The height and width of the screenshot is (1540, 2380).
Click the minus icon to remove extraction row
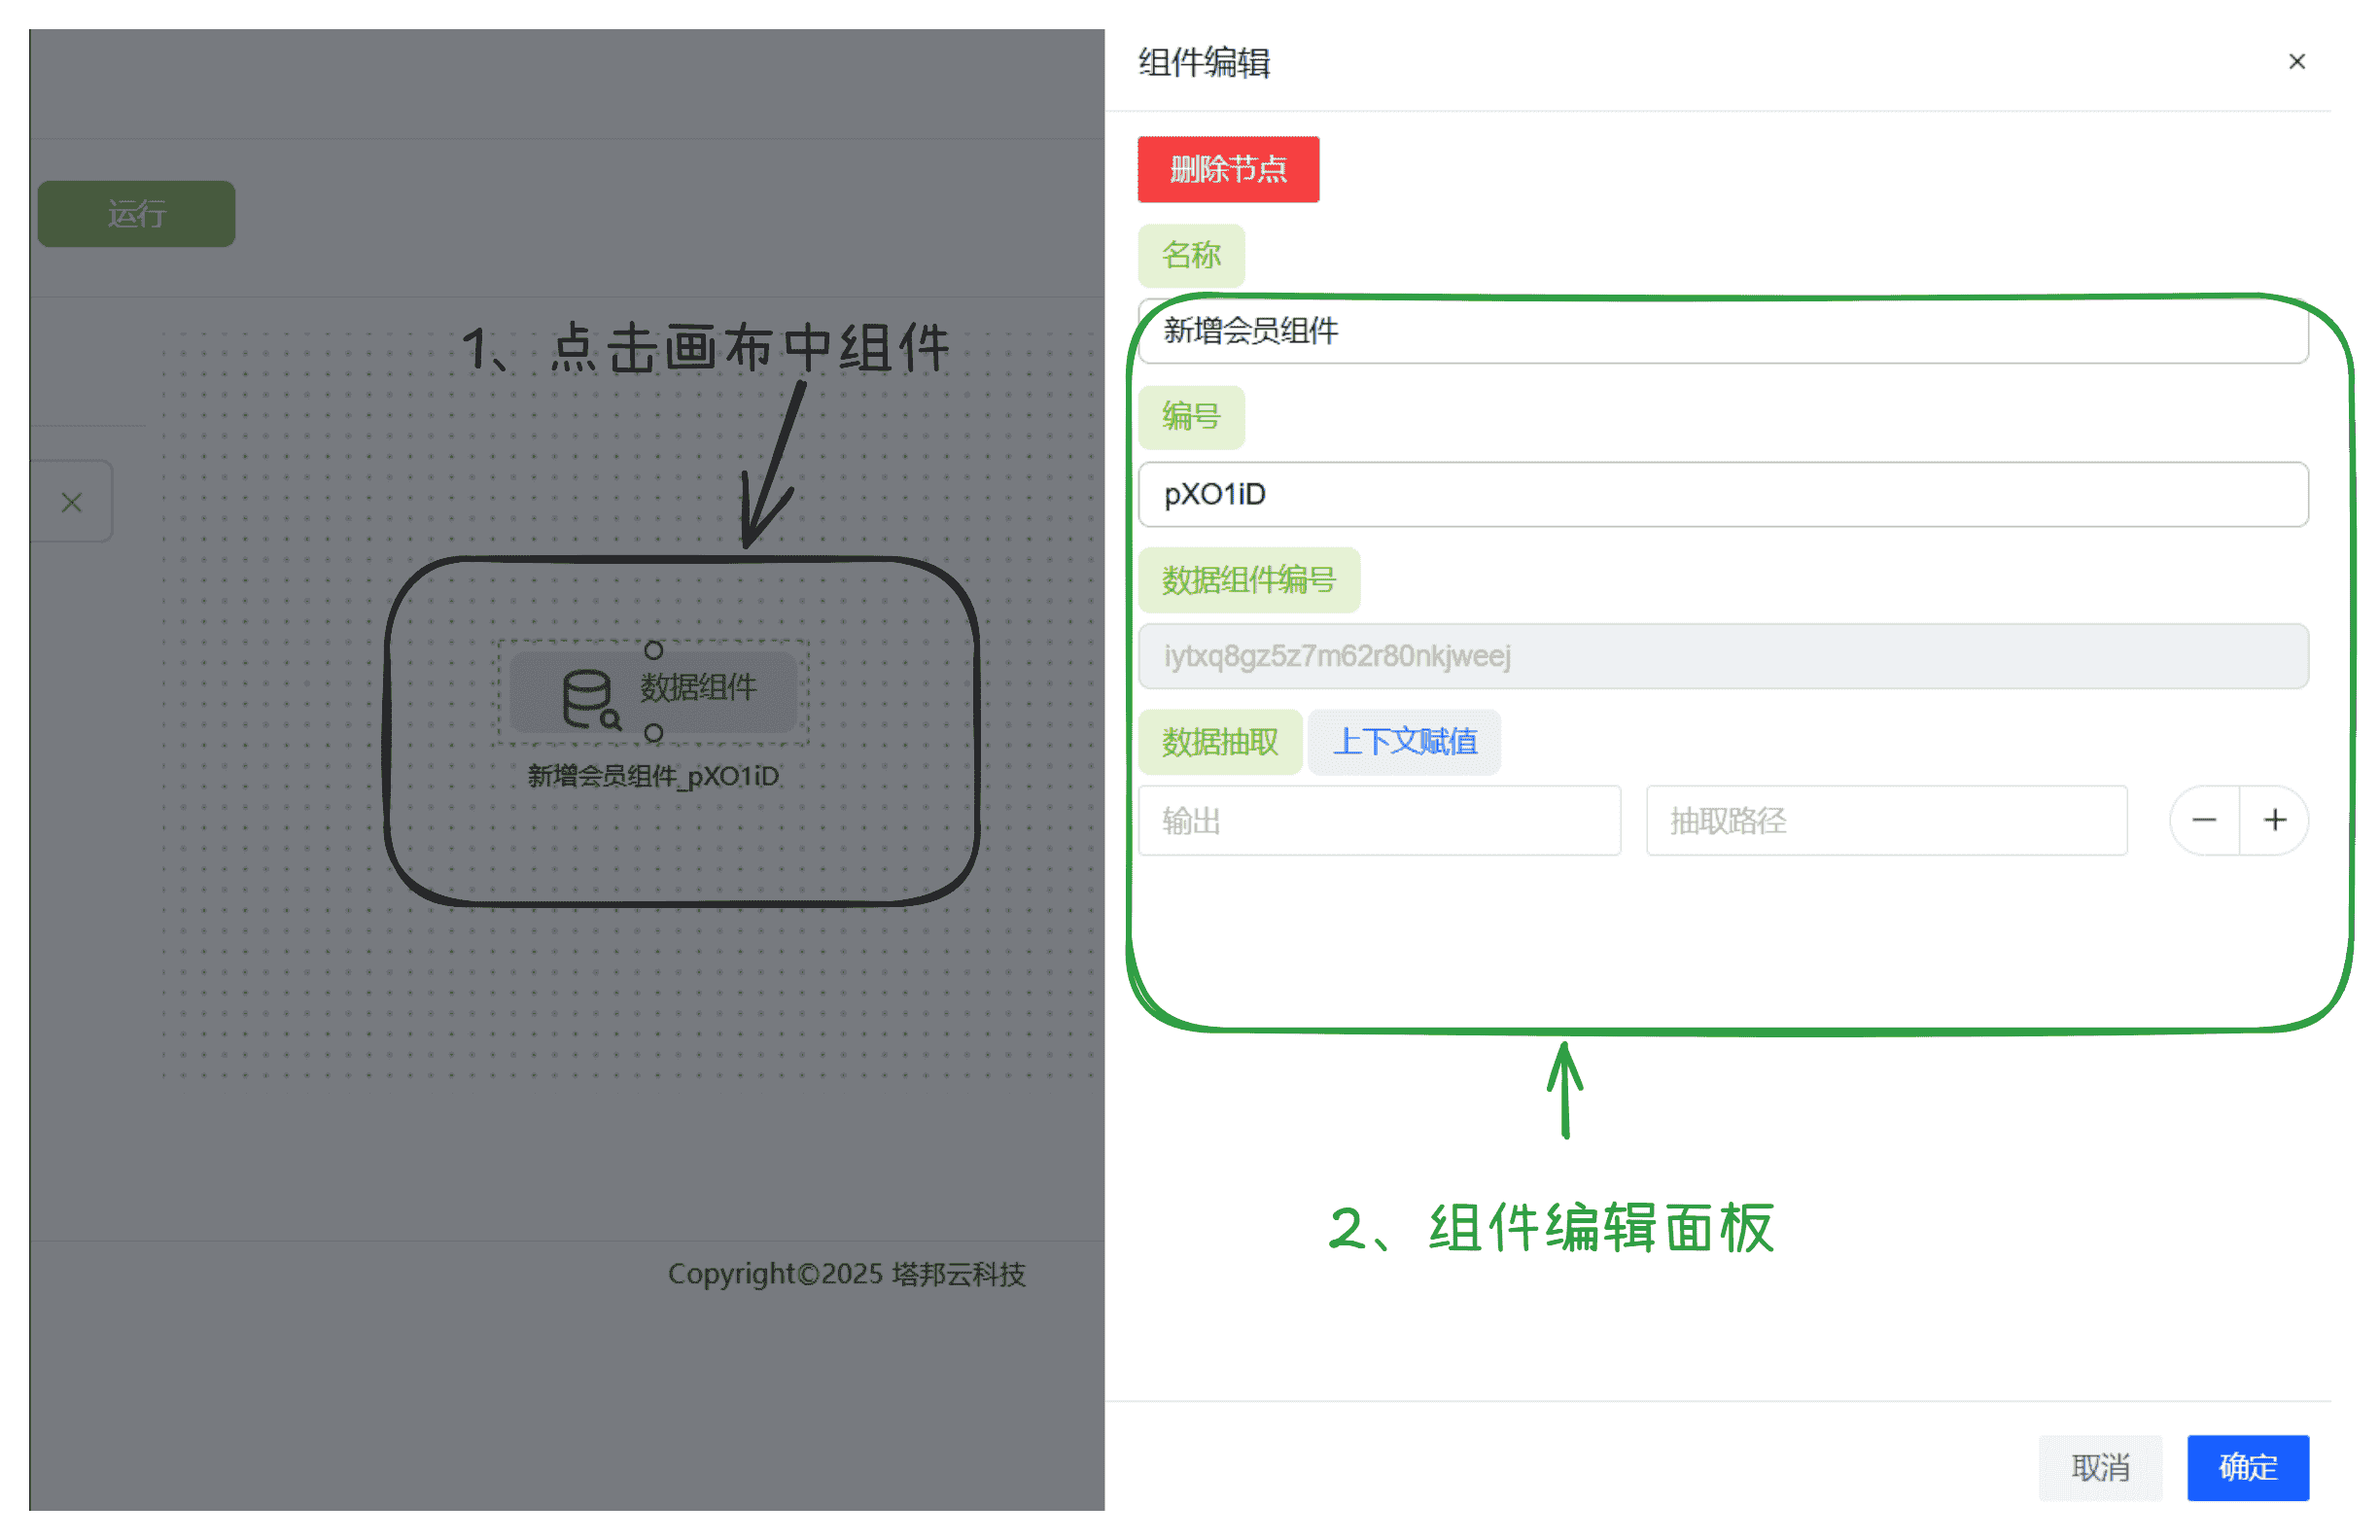[2204, 820]
